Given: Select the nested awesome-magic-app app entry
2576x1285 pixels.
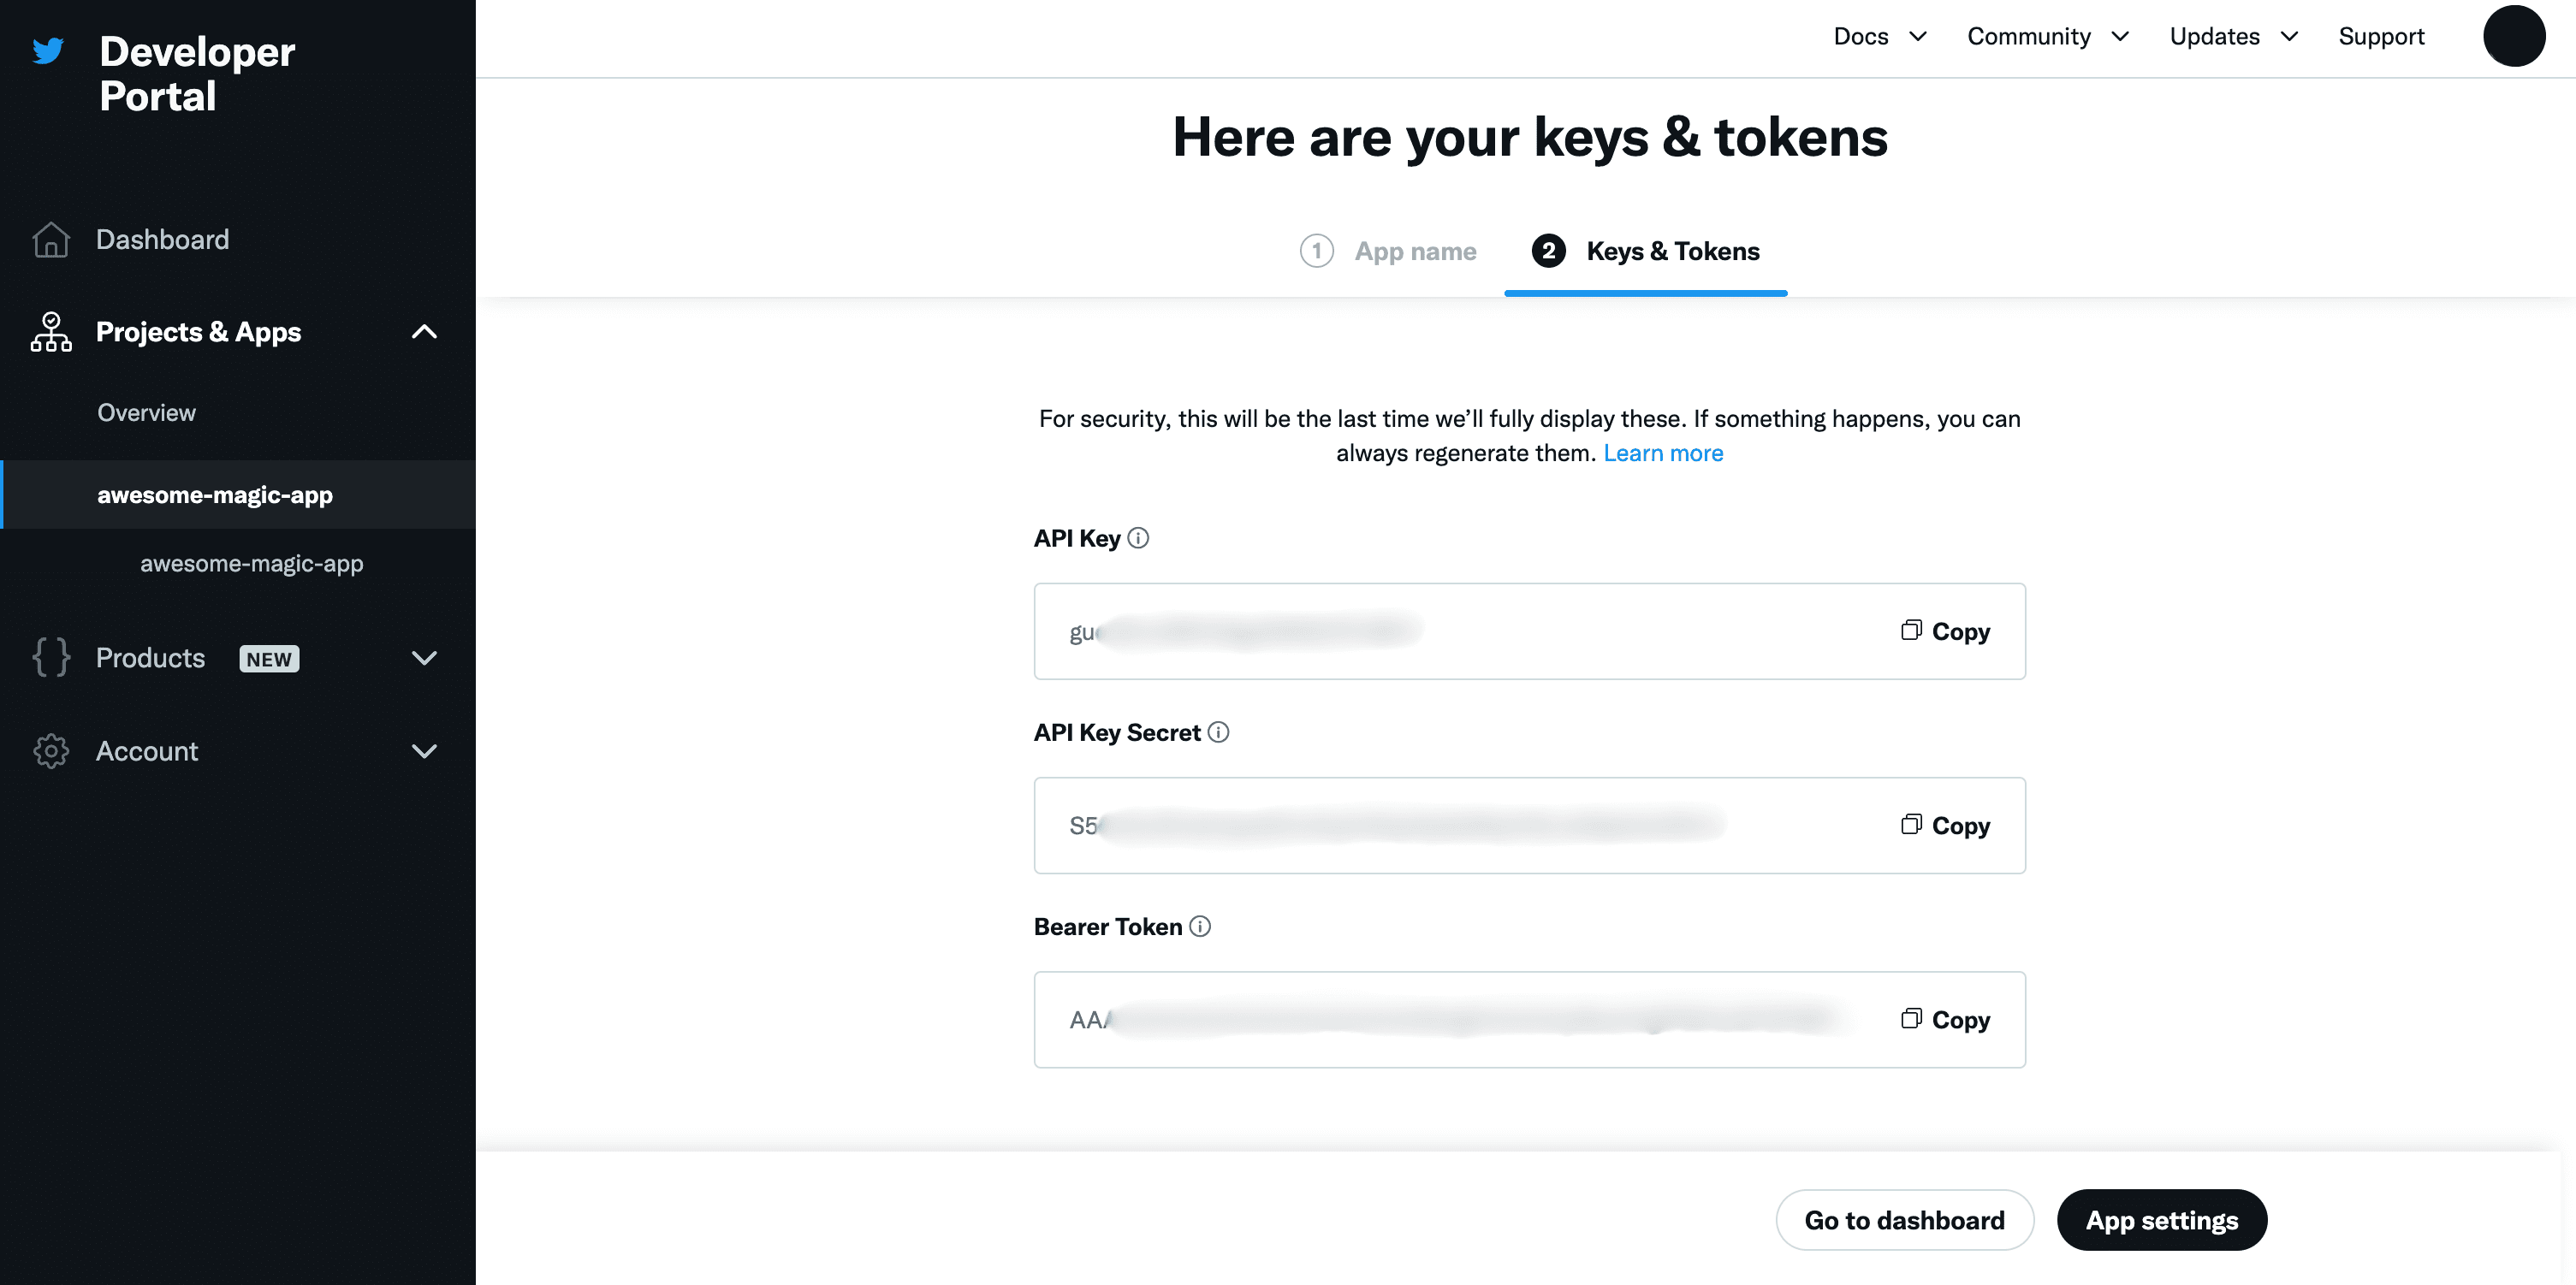Looking at the screenshot, I should tap(252, 563).
